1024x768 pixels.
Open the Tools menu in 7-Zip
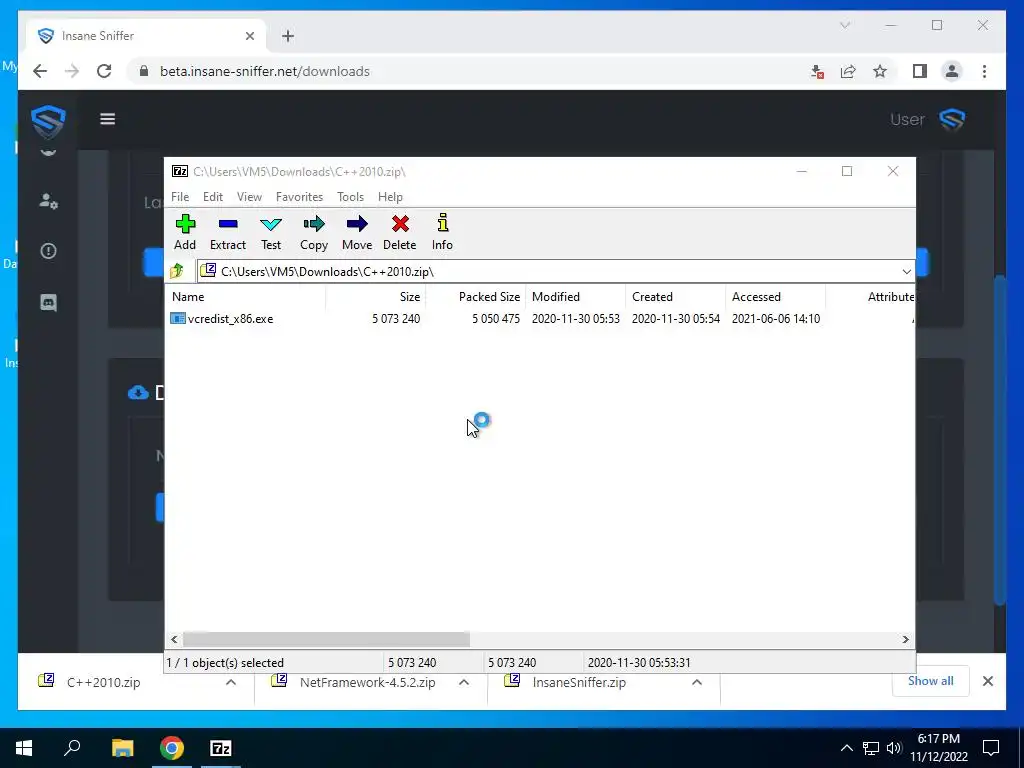click(350, 197)
